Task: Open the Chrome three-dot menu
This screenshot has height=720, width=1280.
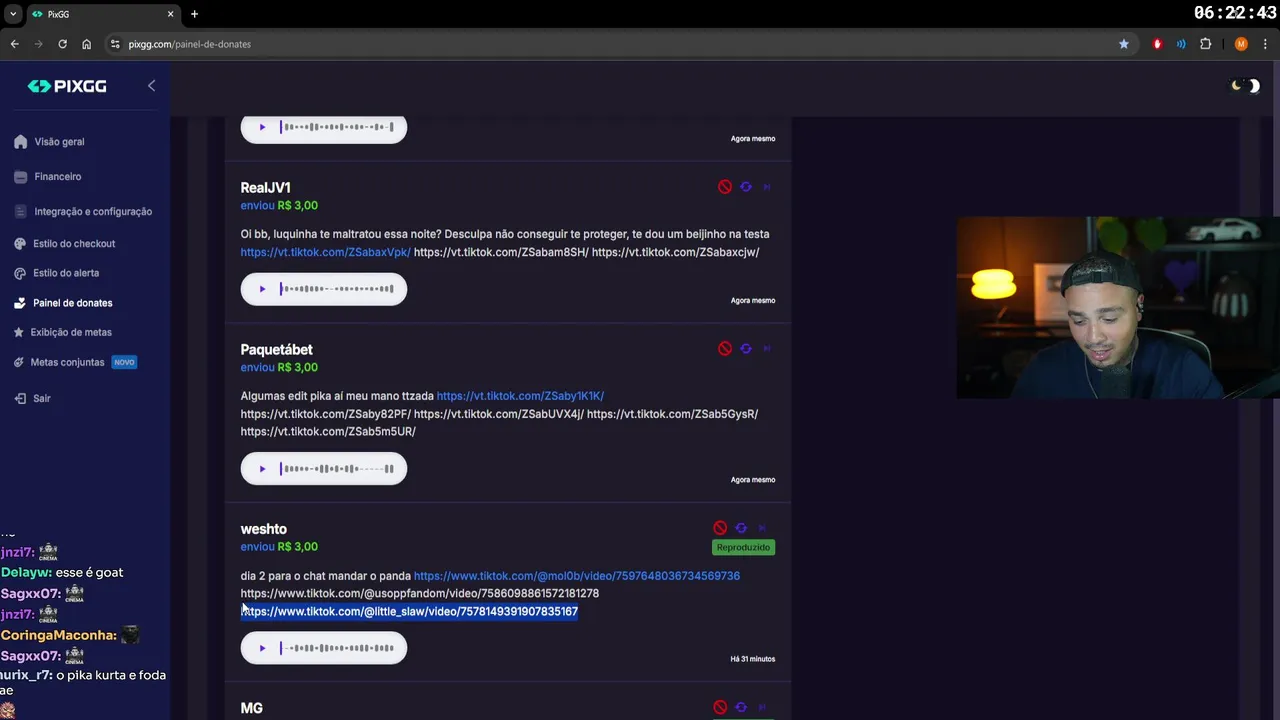Action: tap(1265, 44)
